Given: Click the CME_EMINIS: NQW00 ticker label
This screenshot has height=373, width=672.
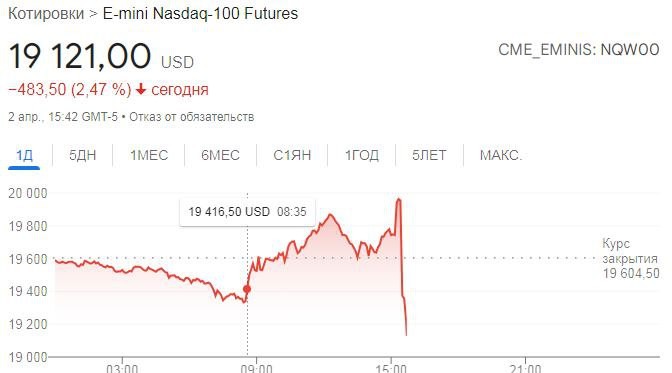Looking at the screenshot, I should [x=579, y=50].
